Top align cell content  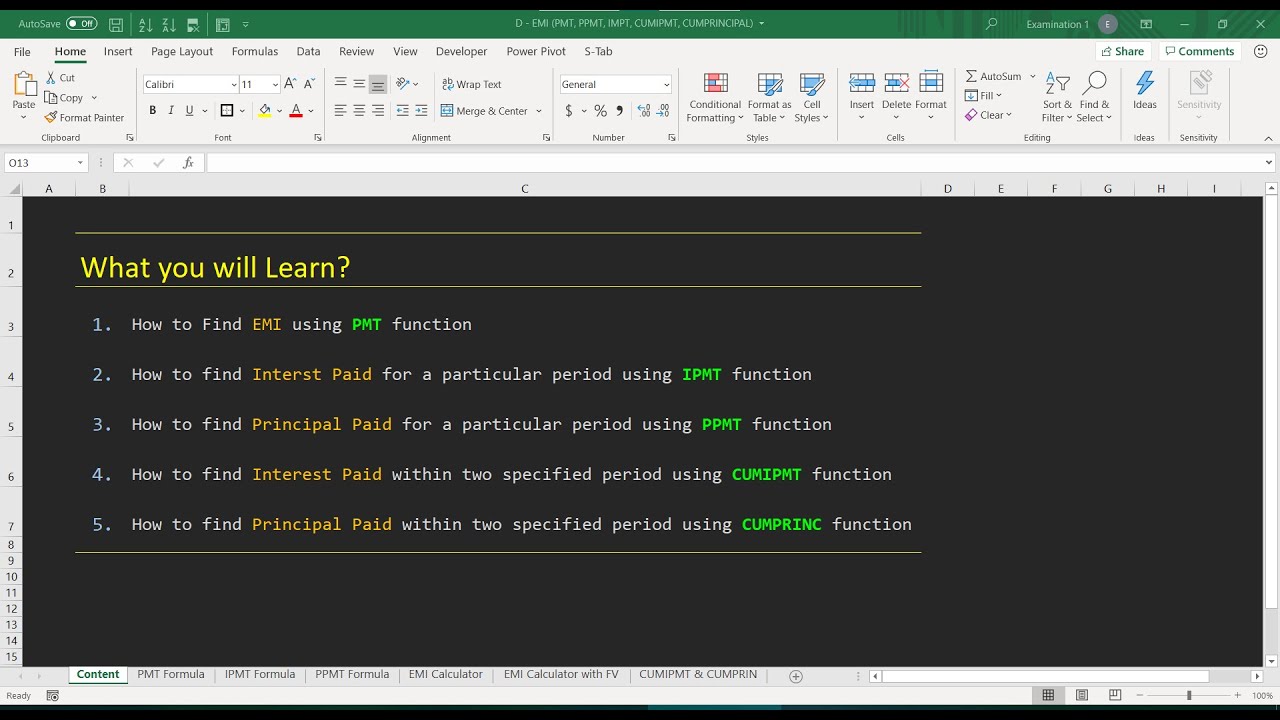[341, 84]
